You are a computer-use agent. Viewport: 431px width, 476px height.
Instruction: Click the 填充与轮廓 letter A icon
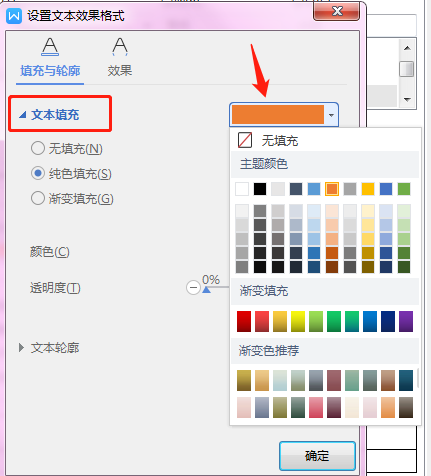50,46
